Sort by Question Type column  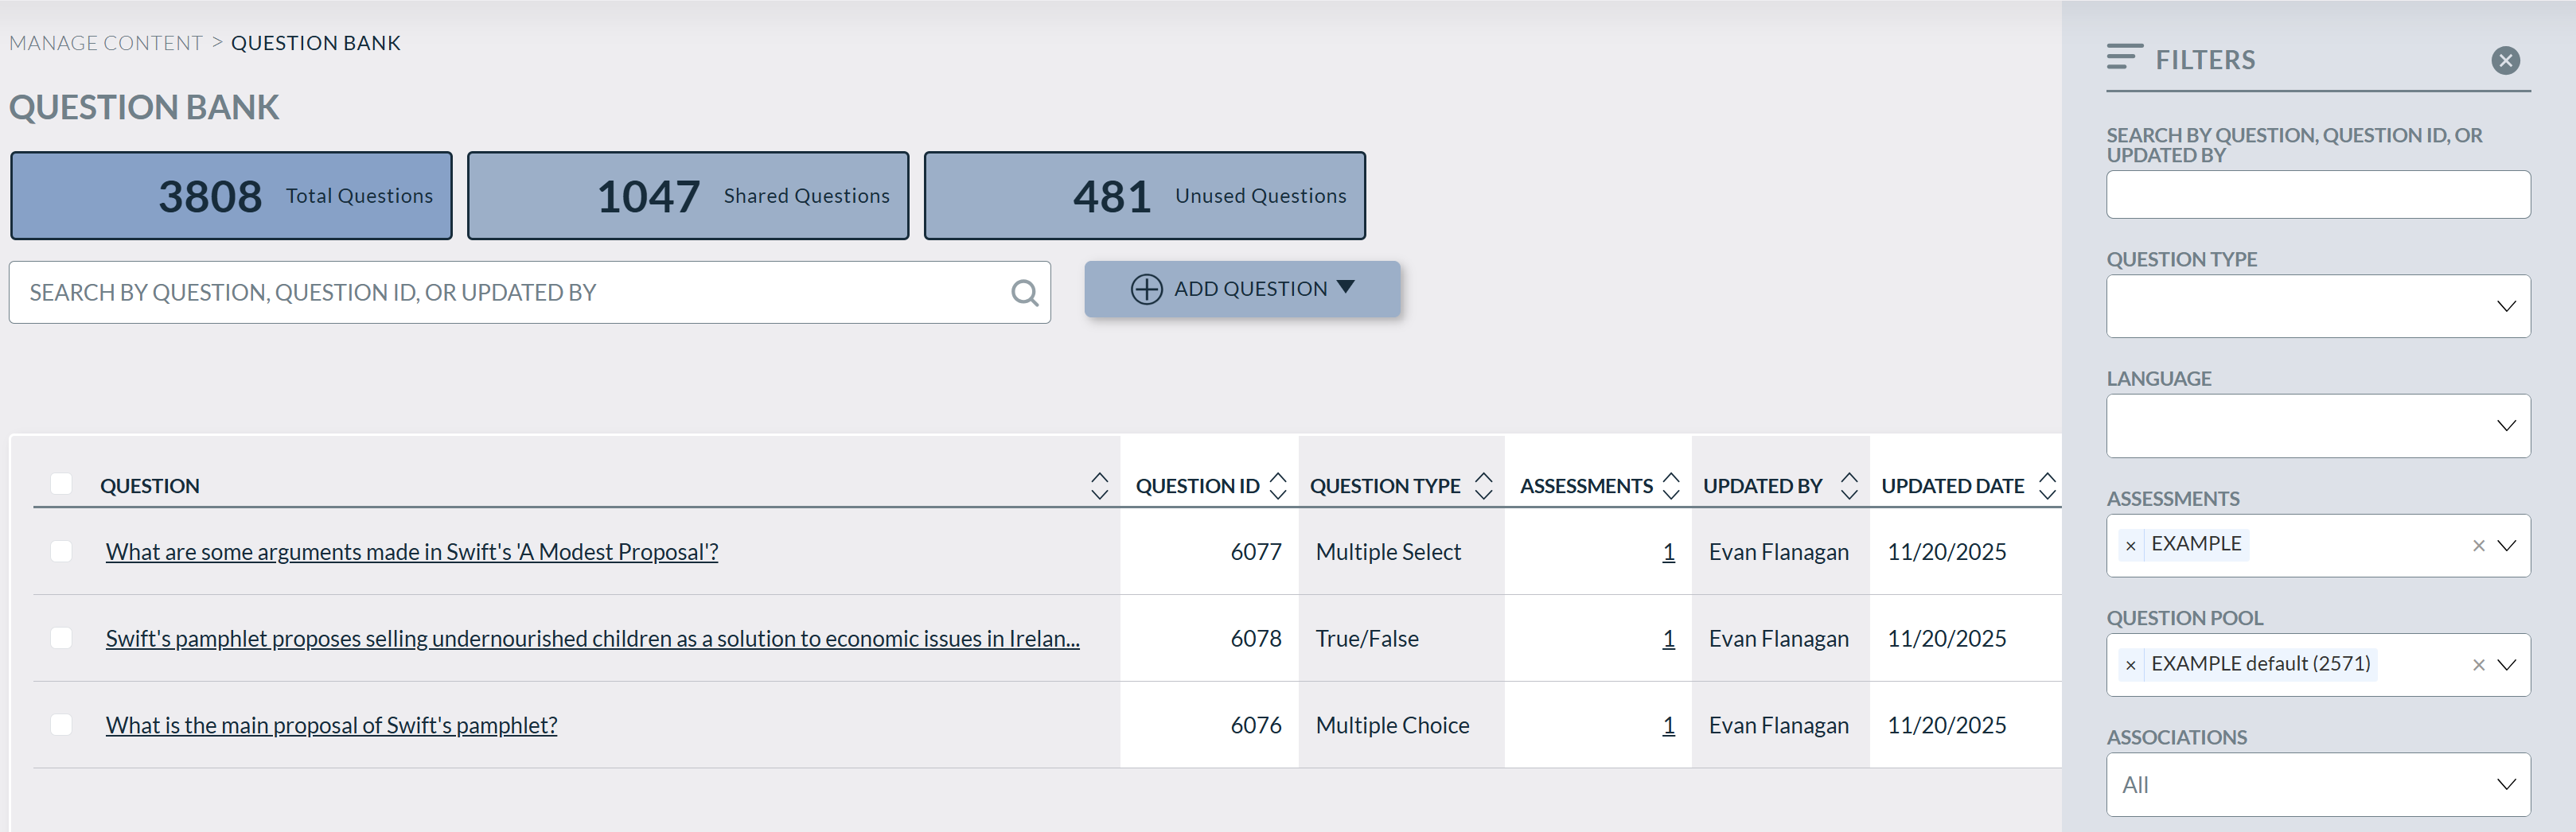tap(1484, 486)
